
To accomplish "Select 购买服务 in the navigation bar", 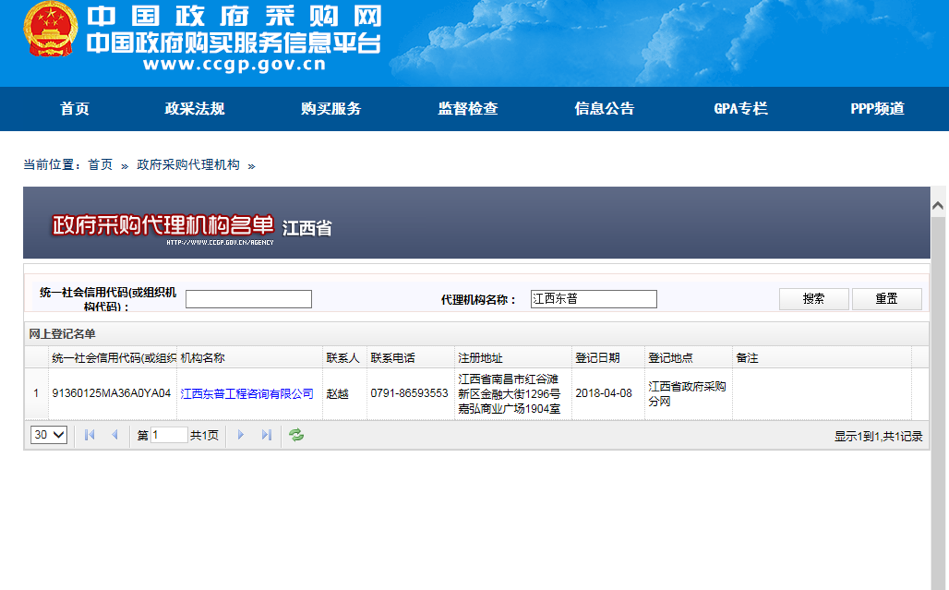I will pos(331,109).
